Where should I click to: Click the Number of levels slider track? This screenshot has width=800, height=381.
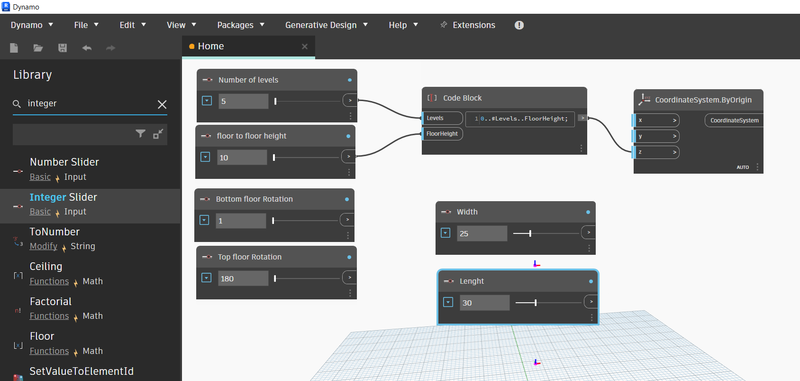click(308, 101)
